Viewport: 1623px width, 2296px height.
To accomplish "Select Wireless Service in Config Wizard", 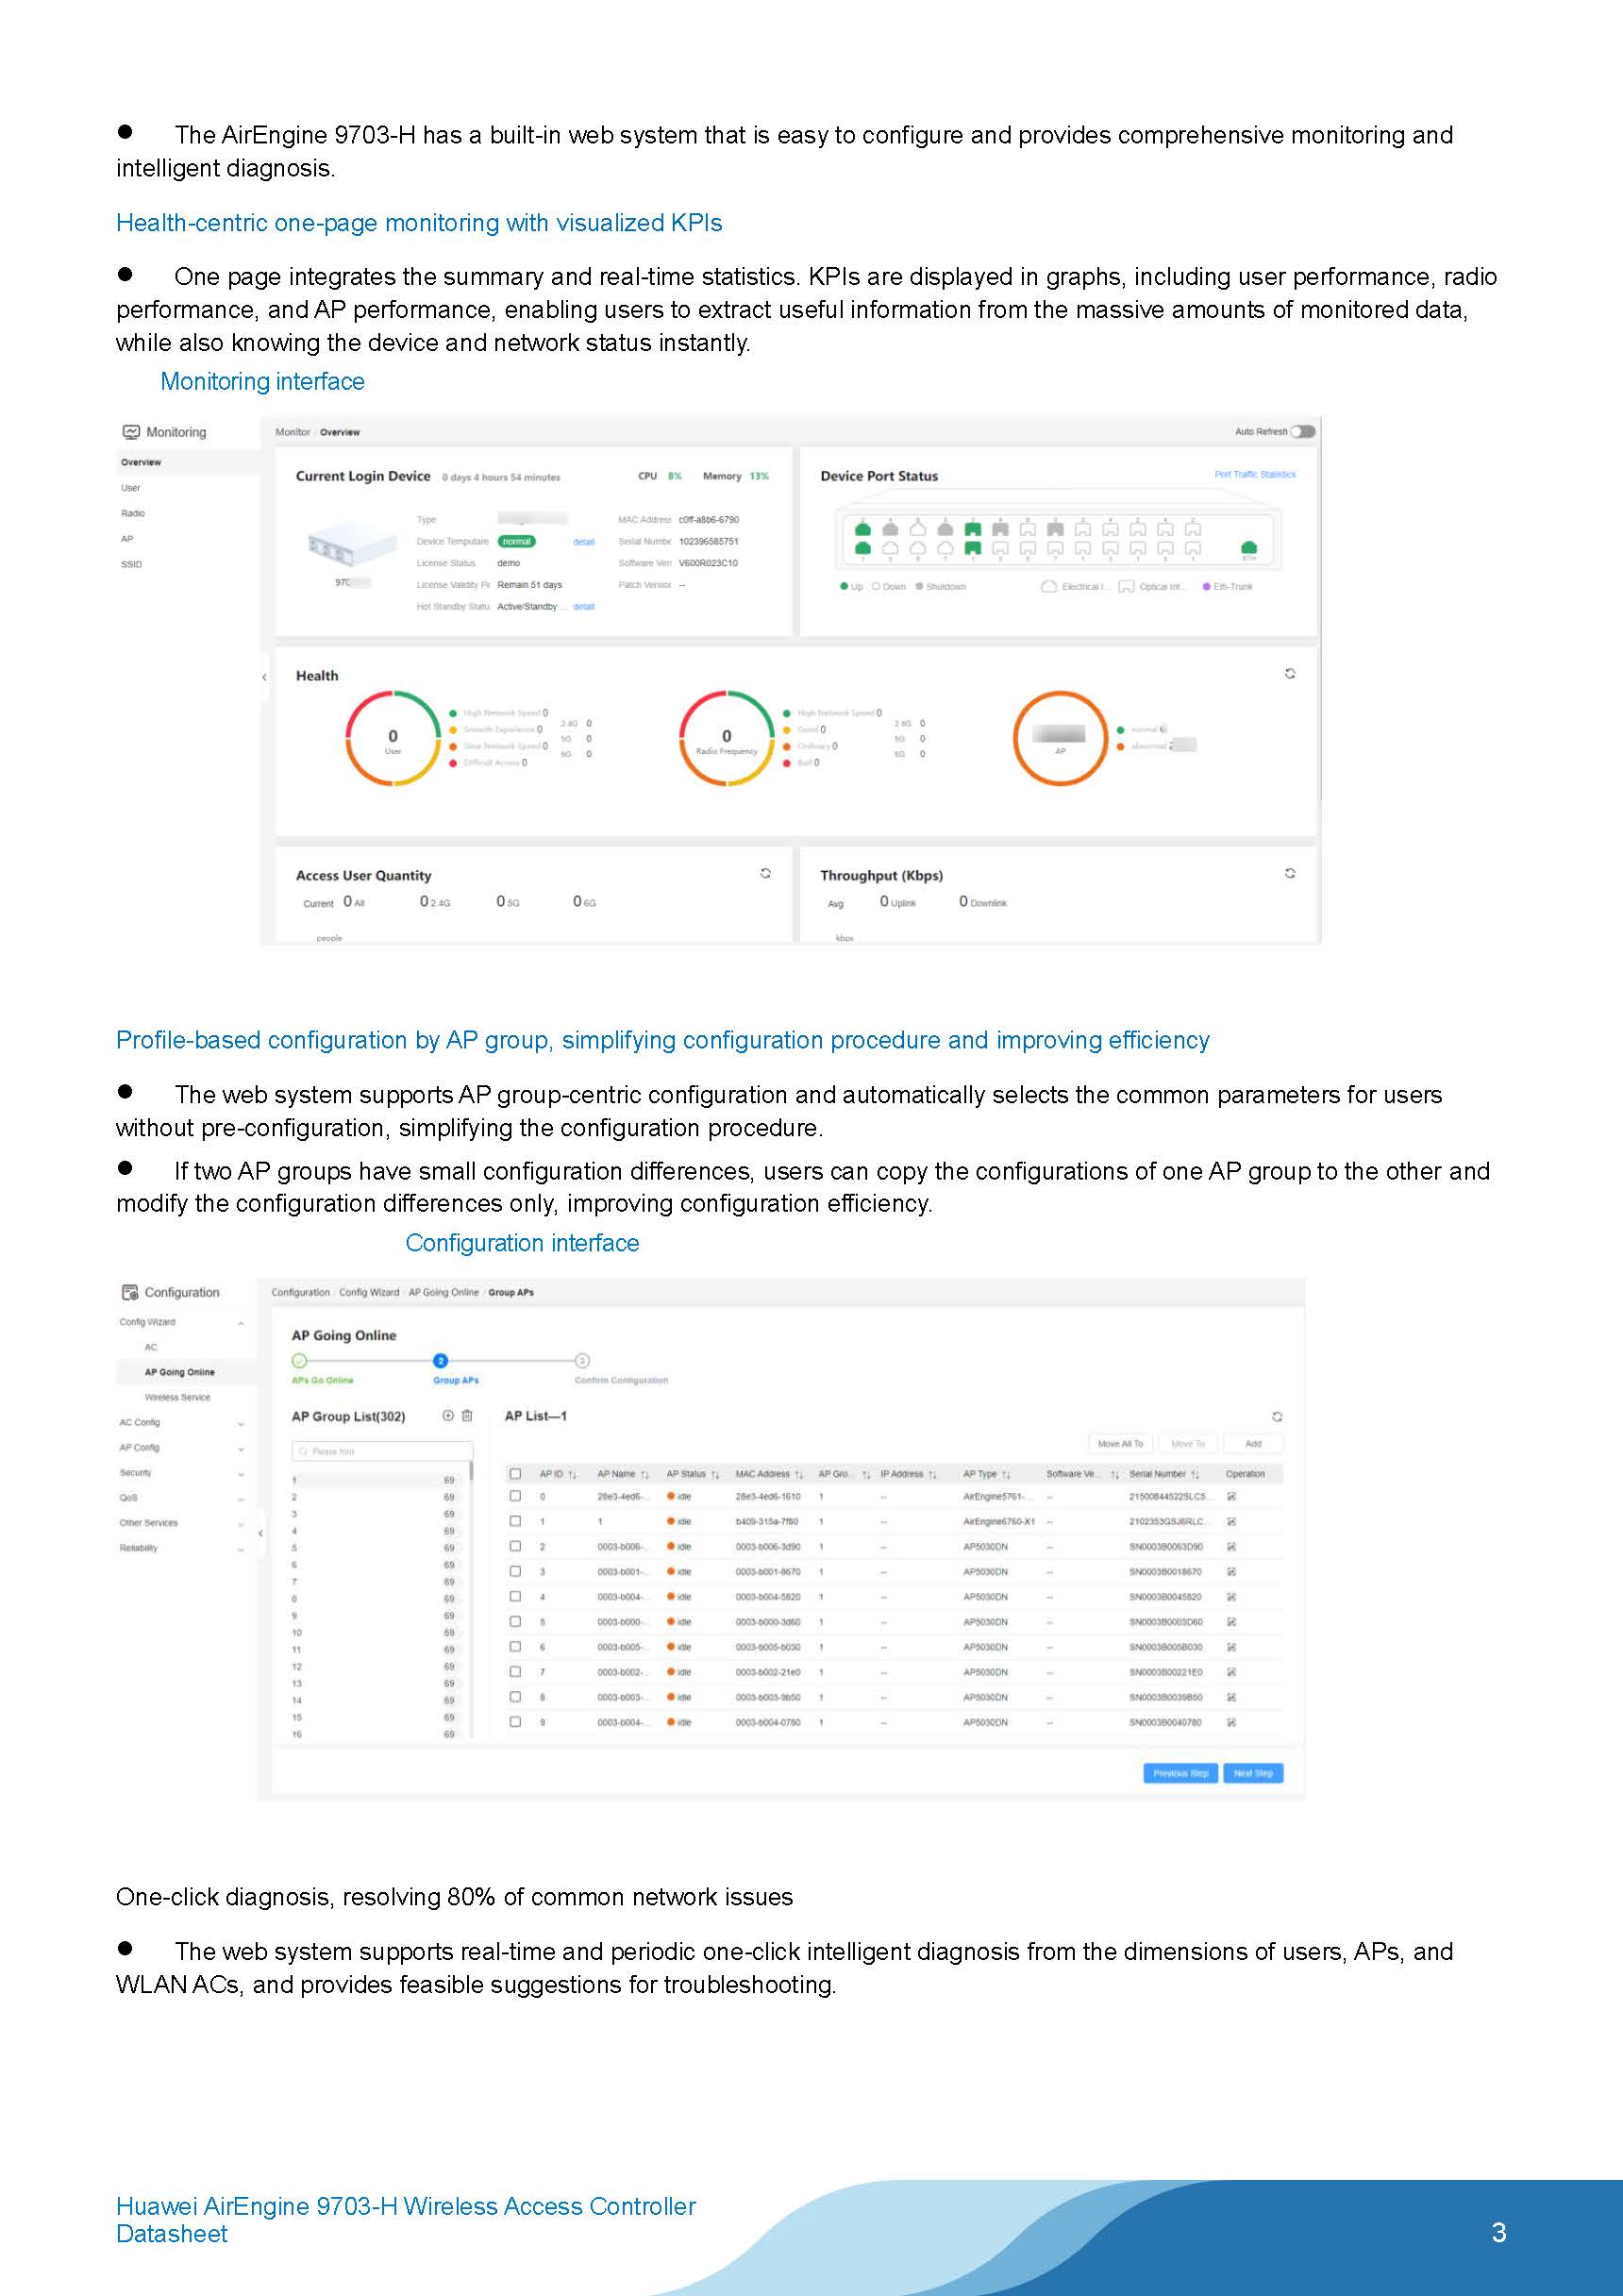I will point(177,1397).
